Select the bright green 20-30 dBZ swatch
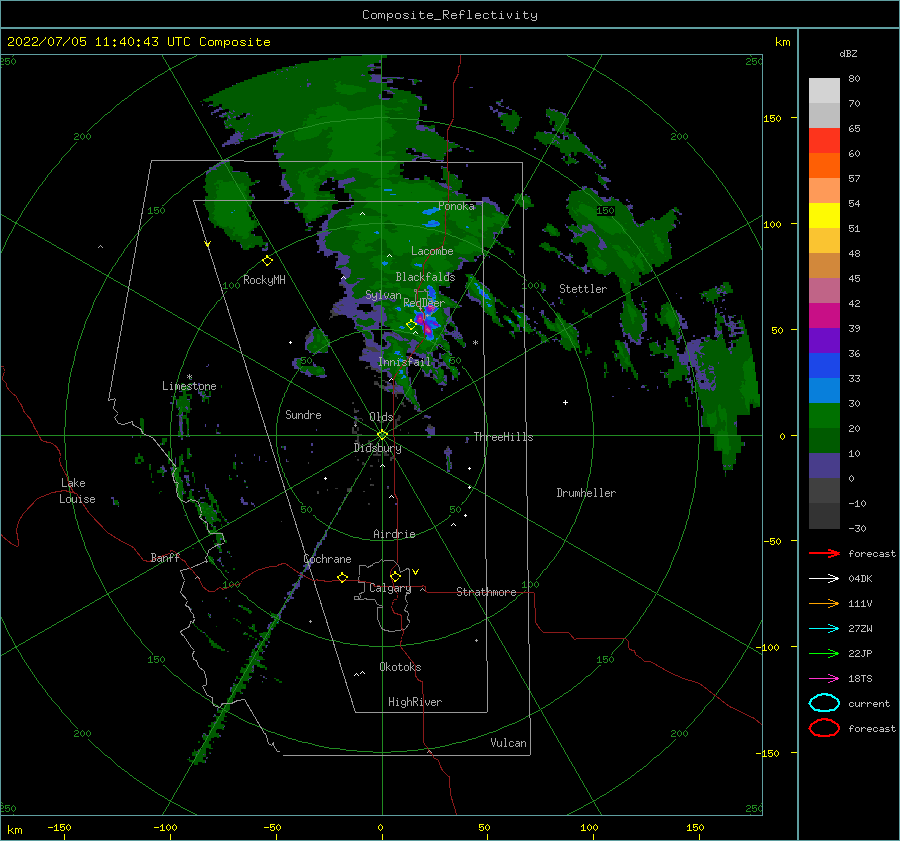The image size is (900, 841). [x=824, y=416]
